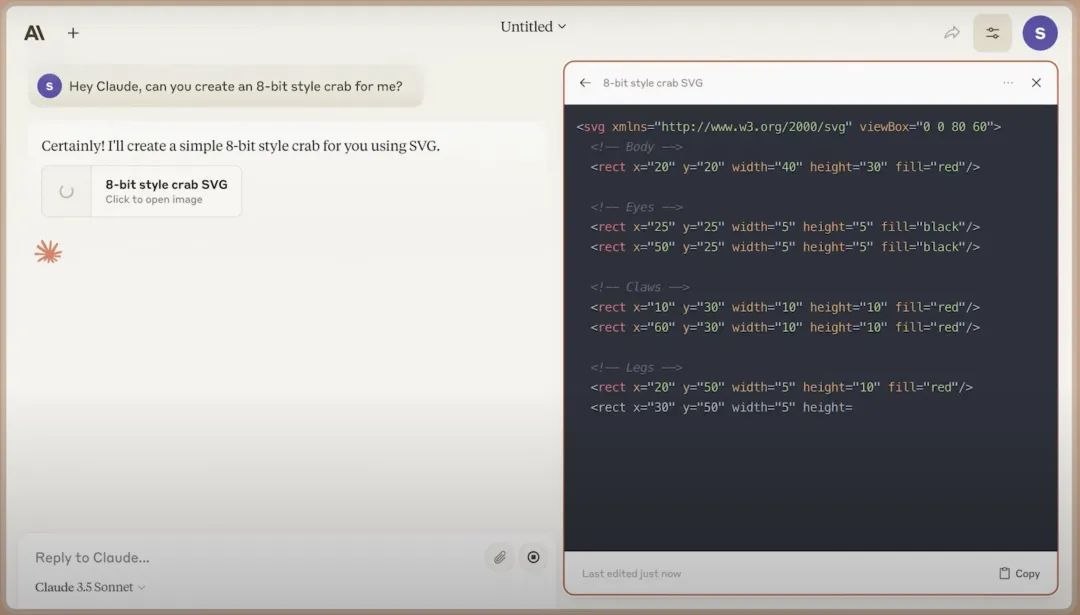This screenshot has width=1080, height=615.
Task: Stop the response generation
Action: (x=533, y=557)
